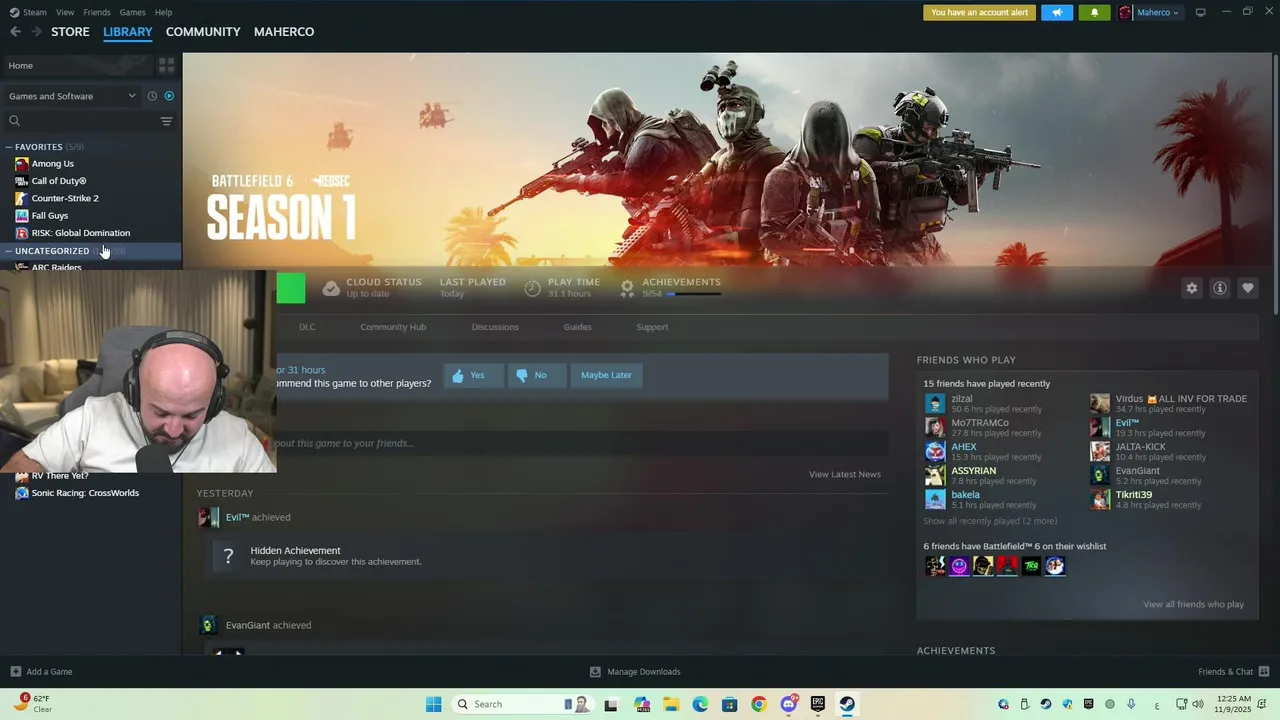Image resolution: width=1280 pixels, height=720 pixels.
Task: Open File Explorer from taskbar
Action: pos(670,704)
